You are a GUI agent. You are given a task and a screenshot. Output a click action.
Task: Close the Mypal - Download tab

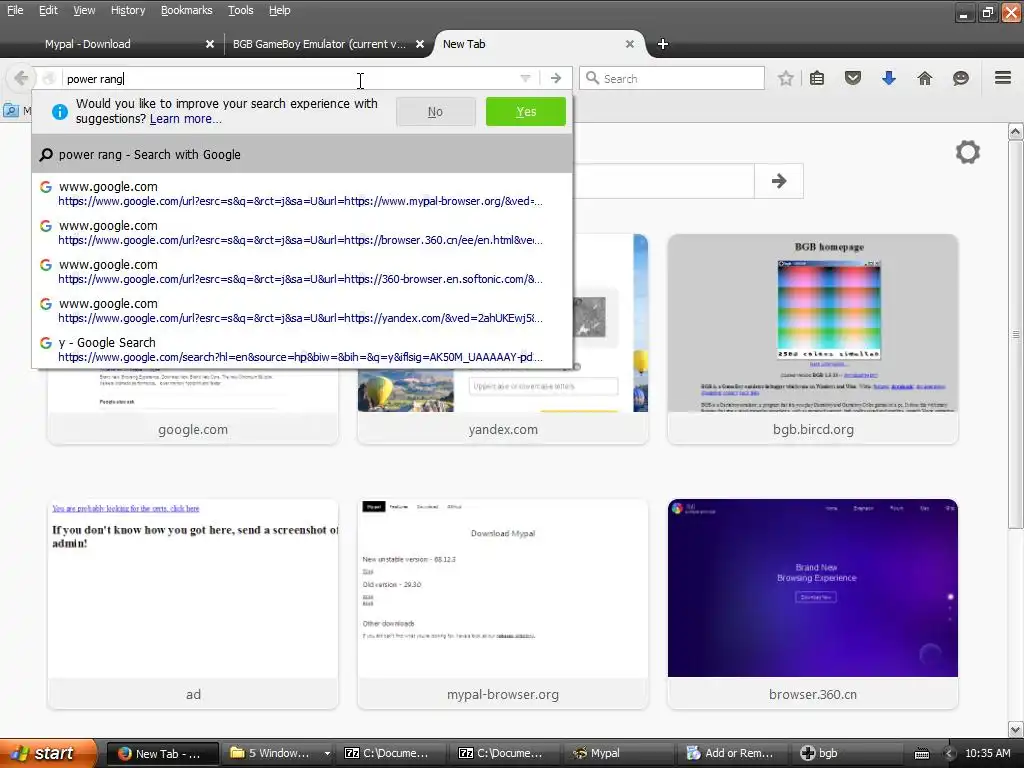tap(210, 44)
